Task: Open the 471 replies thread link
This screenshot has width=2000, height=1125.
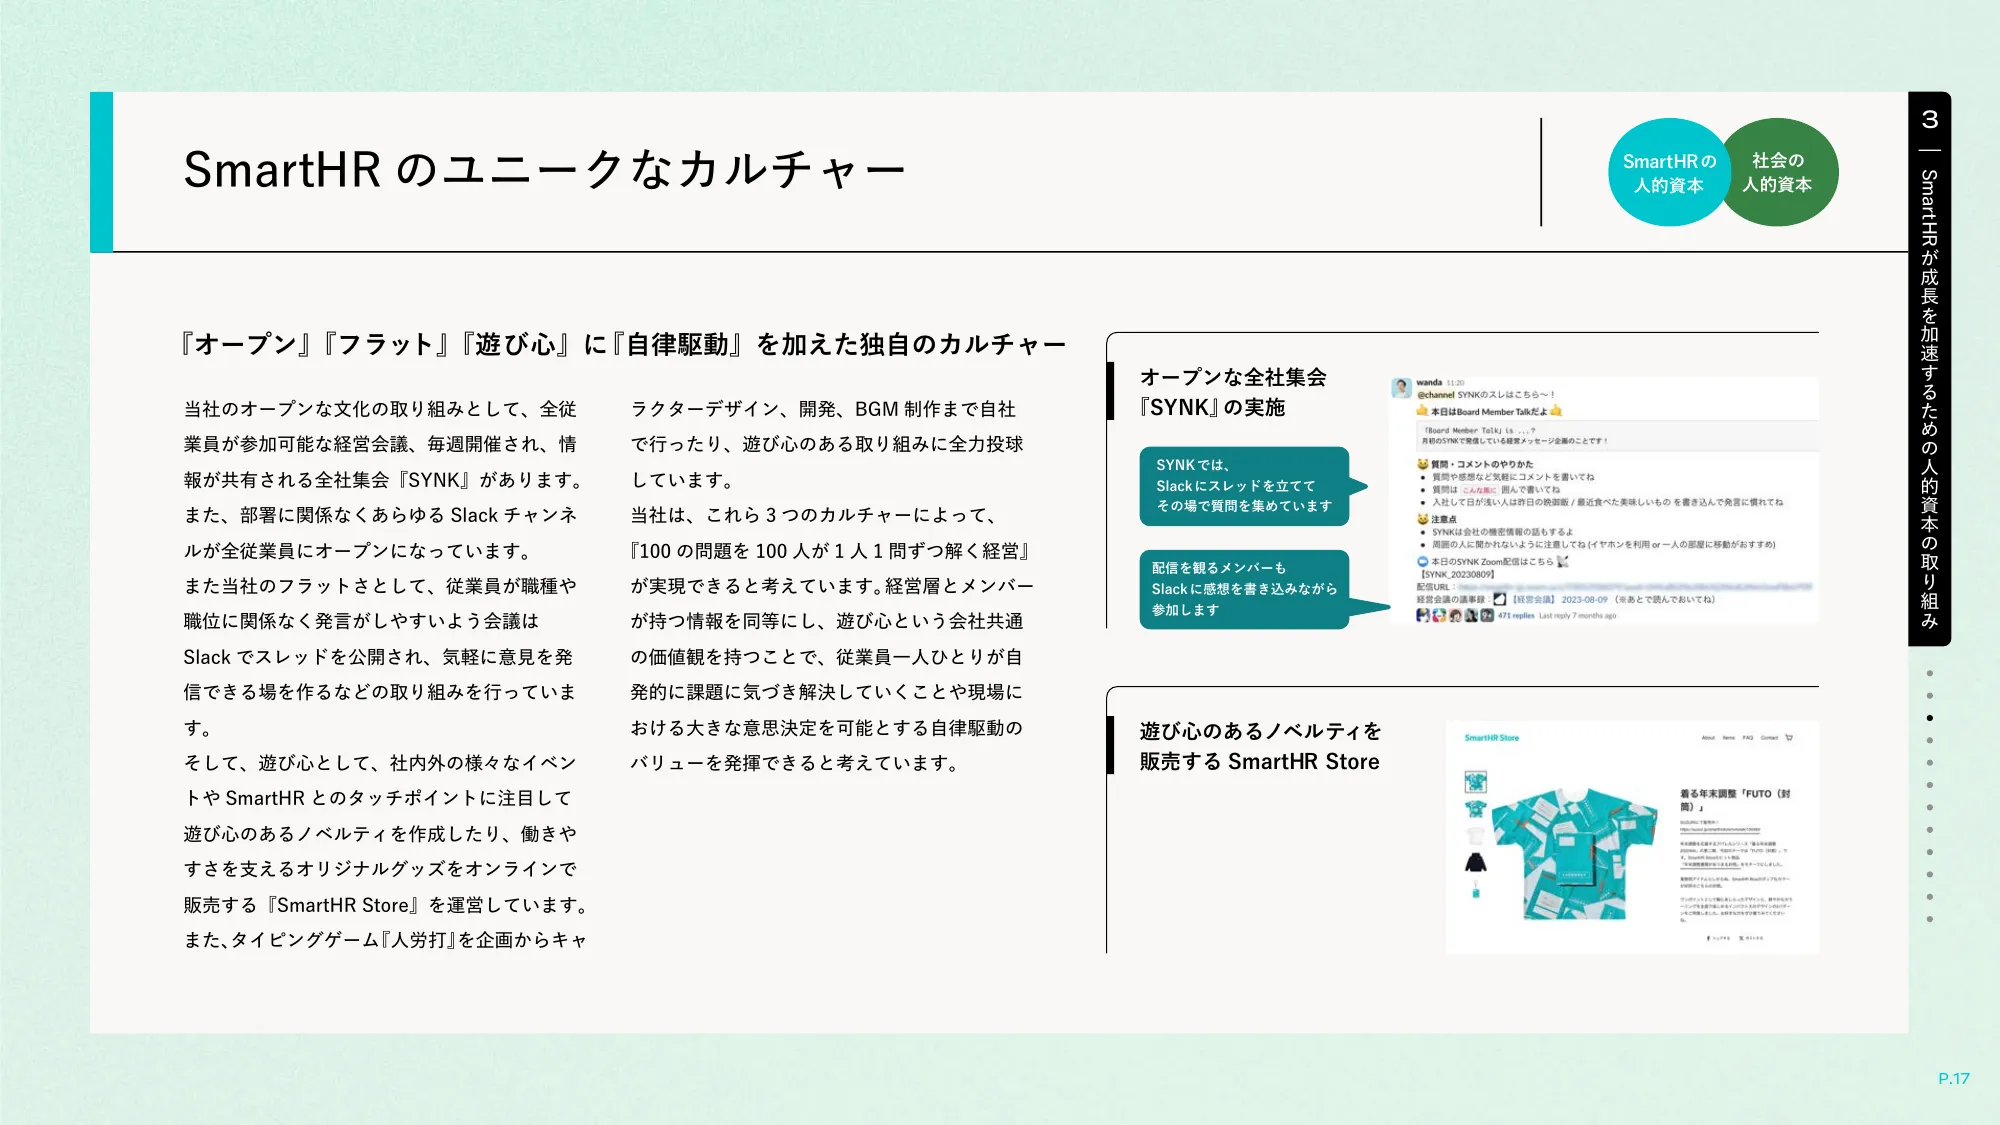Action: point(1516,616)
